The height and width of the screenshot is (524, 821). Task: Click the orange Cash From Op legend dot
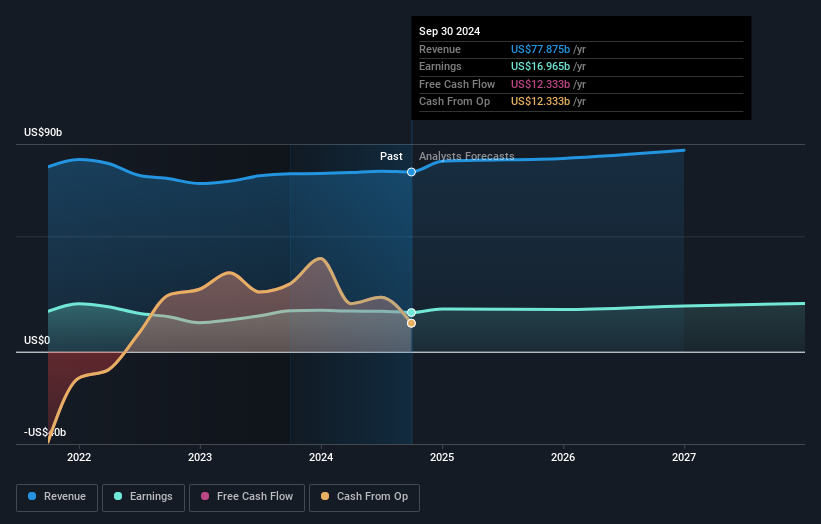pos(325,496)
